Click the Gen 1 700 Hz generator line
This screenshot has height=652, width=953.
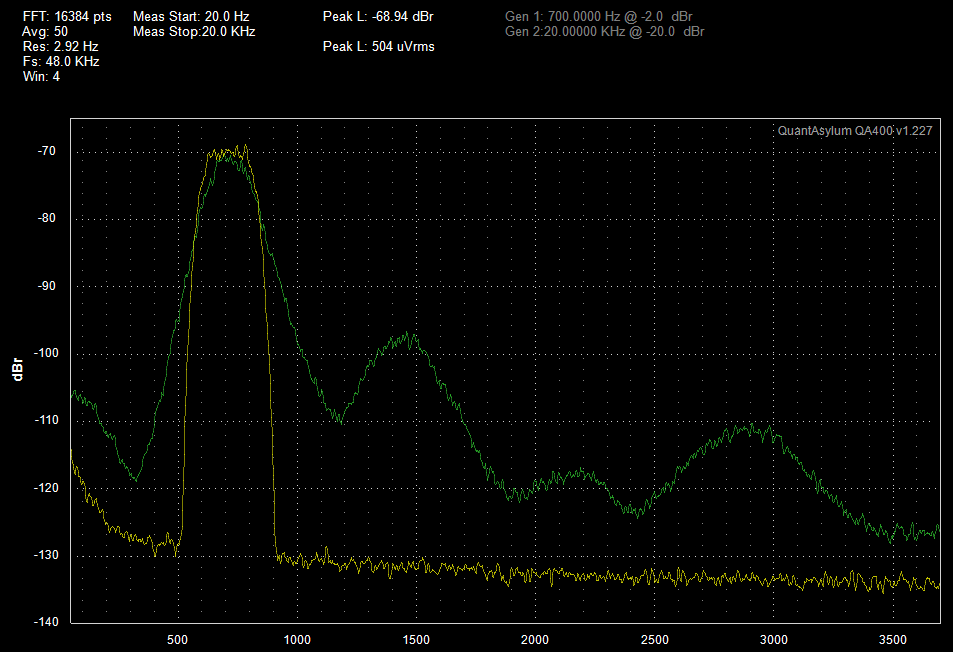coord(599,16)
